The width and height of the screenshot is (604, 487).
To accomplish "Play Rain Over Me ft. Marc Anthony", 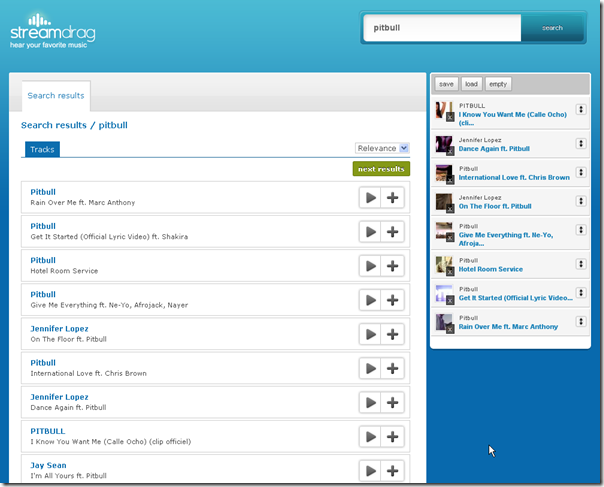I will pos(370,198).
